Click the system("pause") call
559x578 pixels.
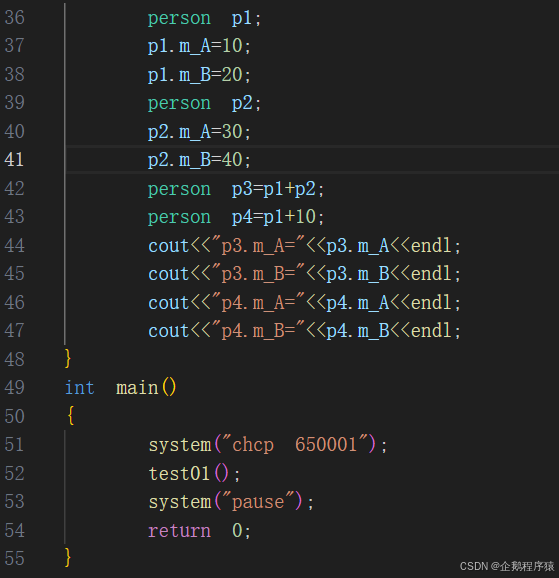click(x=231, y=502)
